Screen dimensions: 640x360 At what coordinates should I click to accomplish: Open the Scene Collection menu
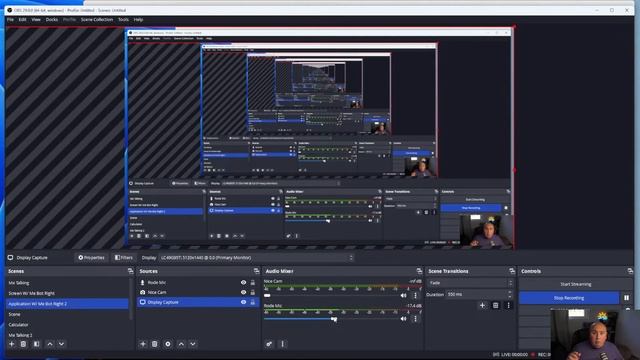pyautogui.click(x=97, y=20)
